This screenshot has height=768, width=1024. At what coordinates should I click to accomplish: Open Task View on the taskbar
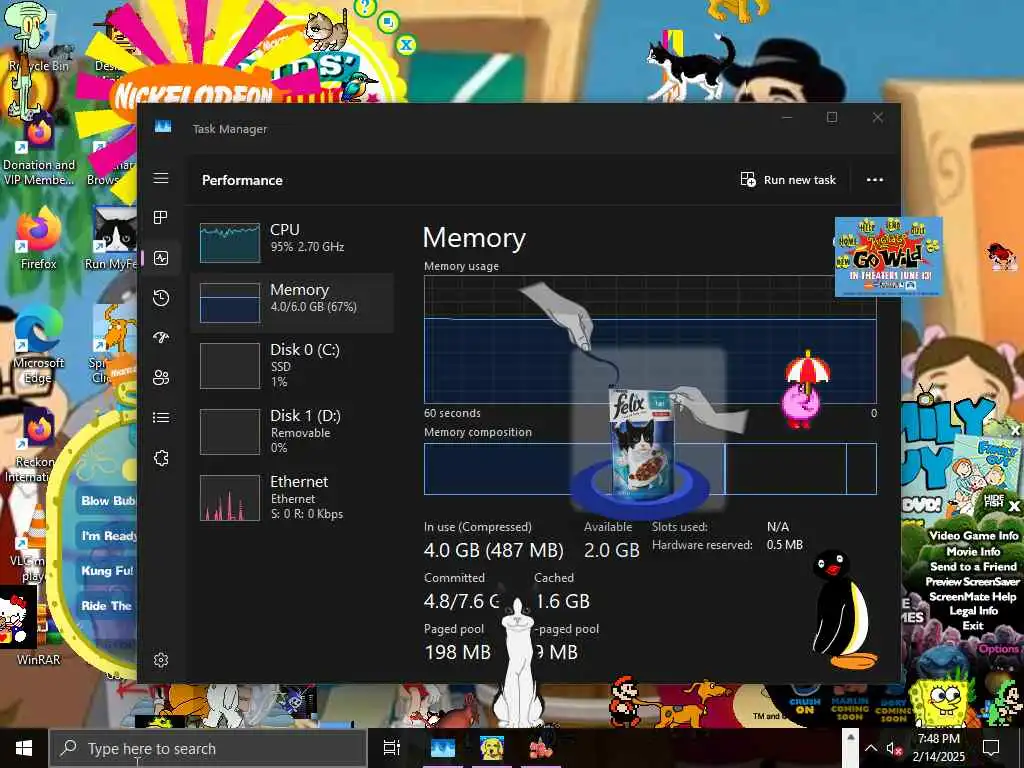[x=391, y=748]
